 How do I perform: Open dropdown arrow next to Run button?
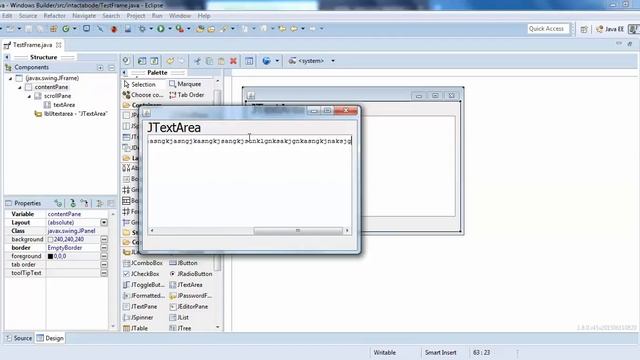170,29
